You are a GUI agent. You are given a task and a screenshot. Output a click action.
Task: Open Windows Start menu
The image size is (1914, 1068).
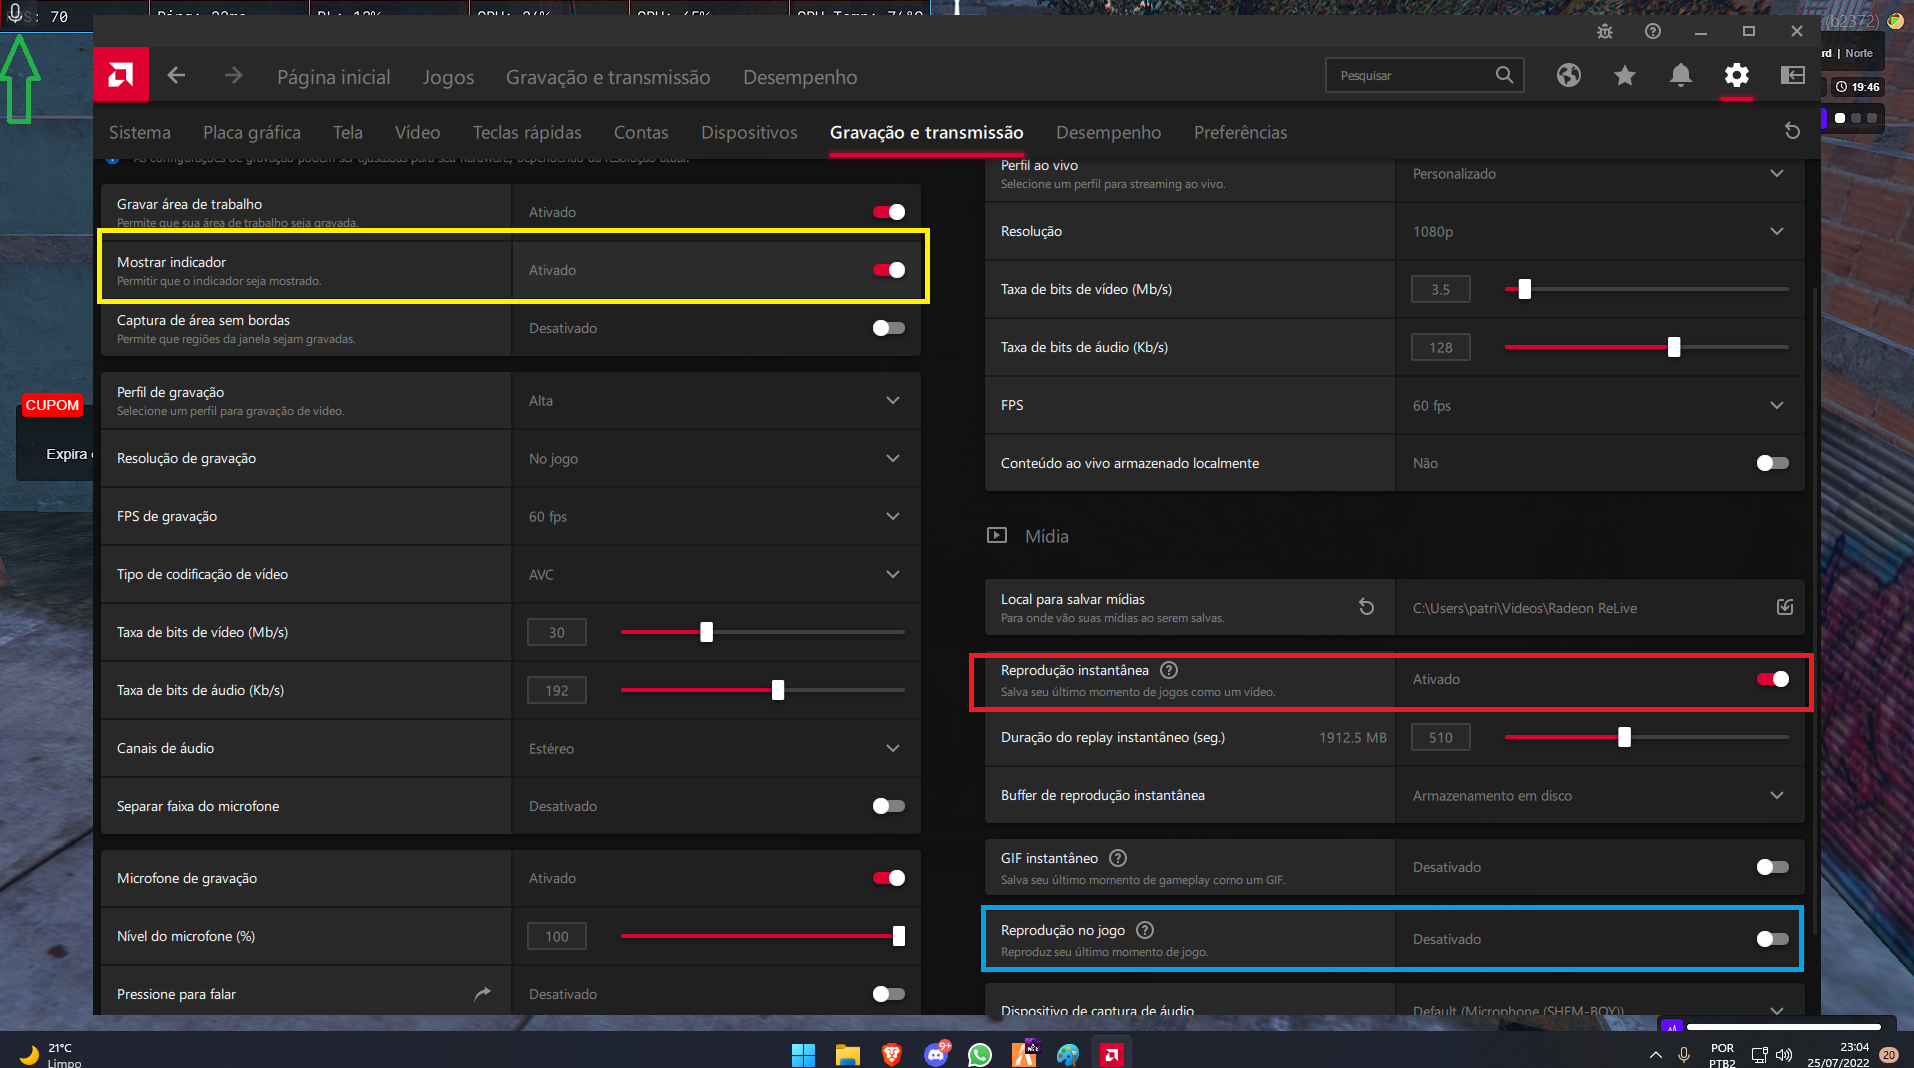click(x=803, y=1054)
